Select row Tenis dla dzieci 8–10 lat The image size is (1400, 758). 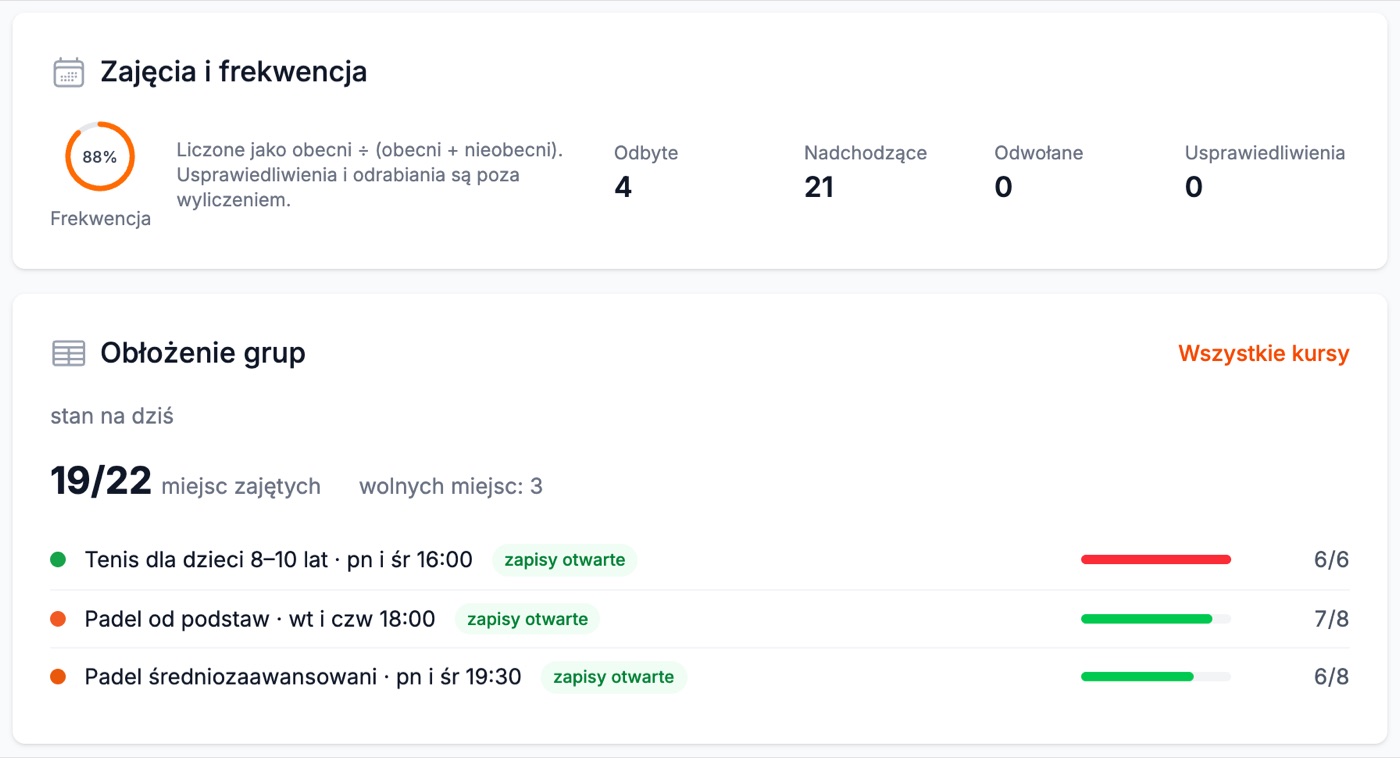tap(700, 560)
